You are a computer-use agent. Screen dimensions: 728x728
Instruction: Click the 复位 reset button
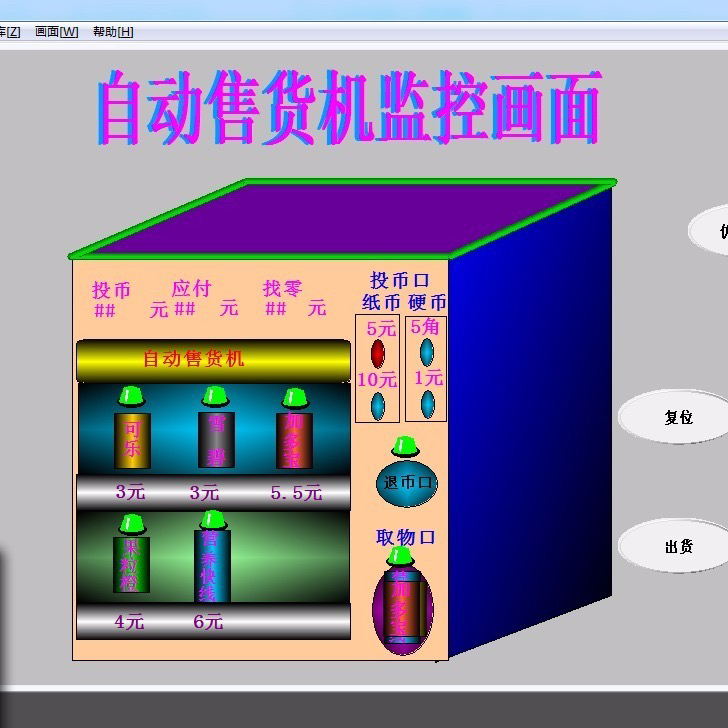coord(677,417)
